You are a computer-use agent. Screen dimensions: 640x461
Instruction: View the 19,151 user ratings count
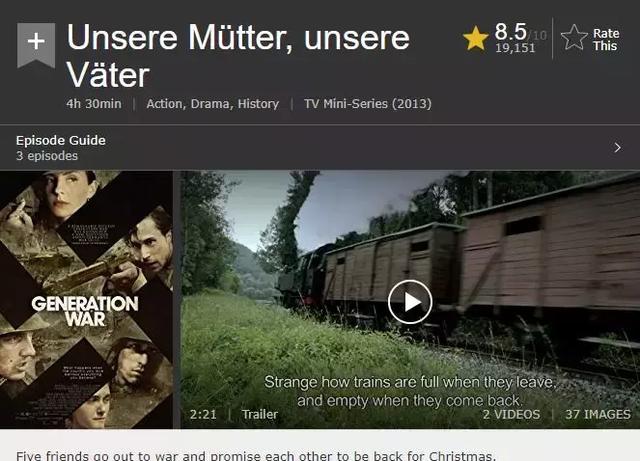[515, 48]
